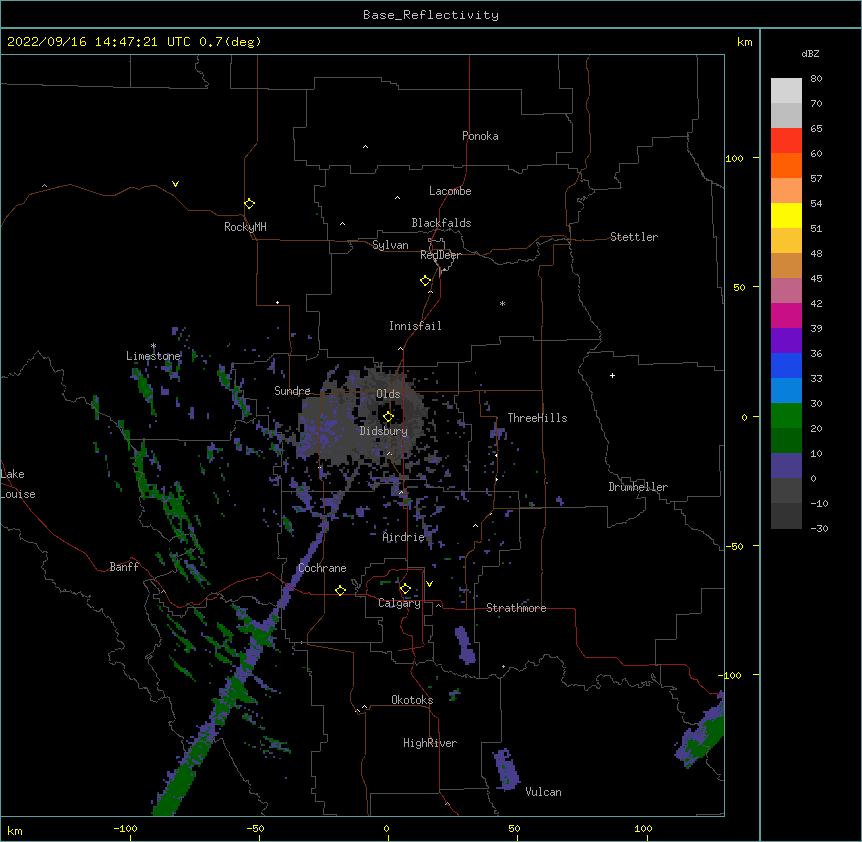
Task: Click the timestamp 2022/09/16 14:47:21 UTC
Action: (x=99, y=42)
